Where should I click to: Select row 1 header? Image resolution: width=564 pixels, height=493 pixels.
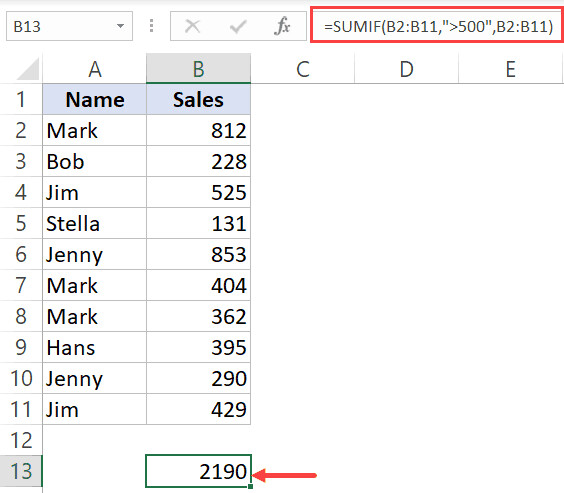coord(21,99)
